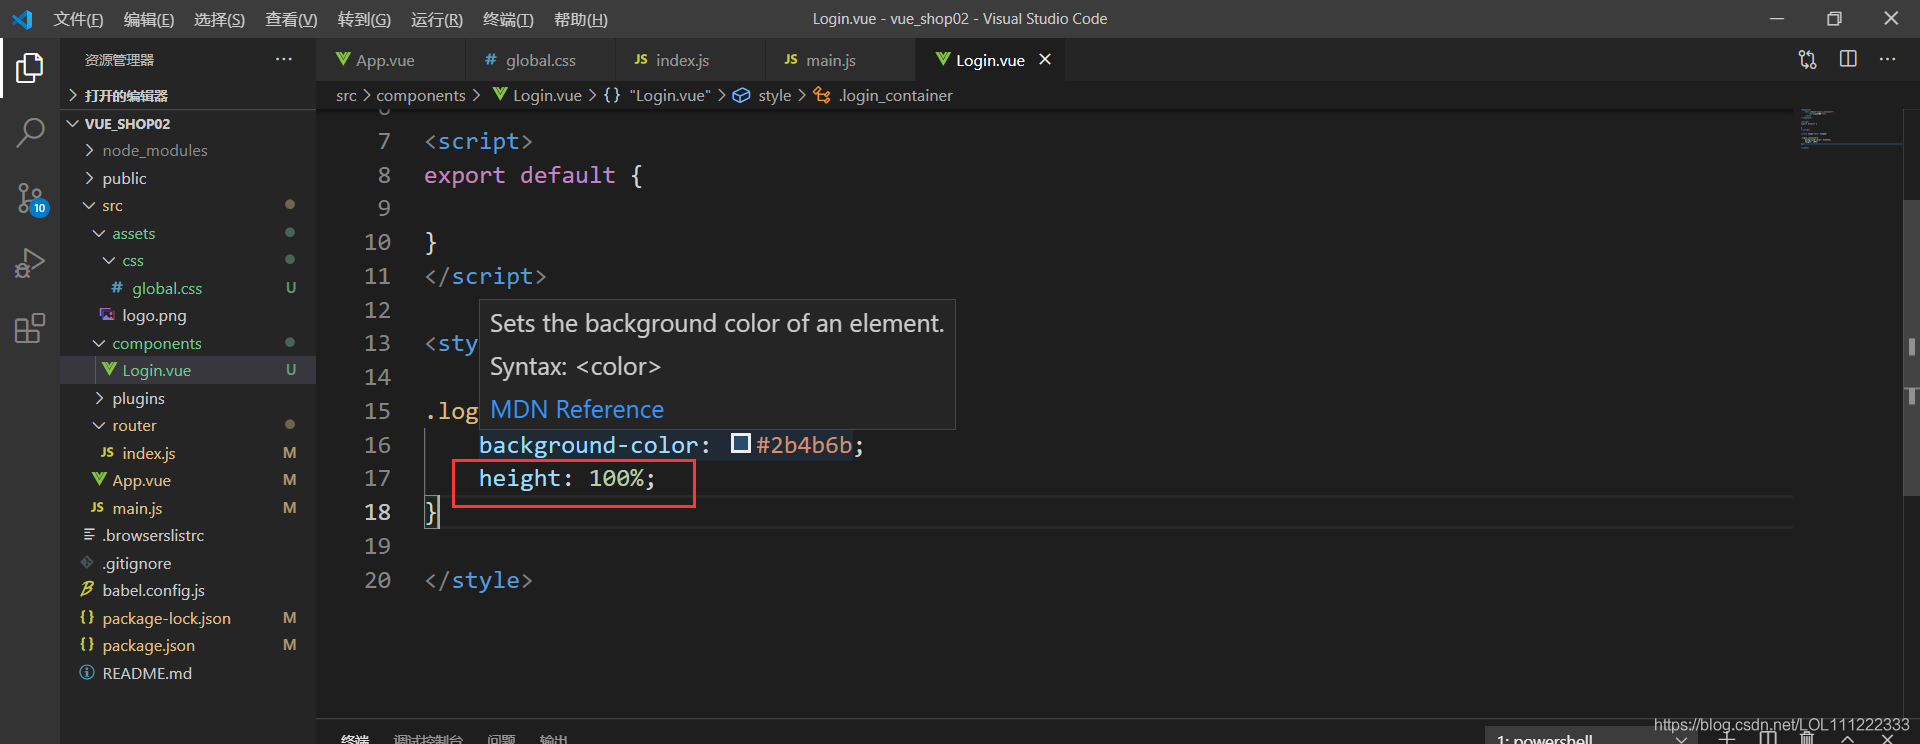This screenshot has height=744, width=1920.
Task: Select Login.vue in the file tree
Action: [188, 370]
